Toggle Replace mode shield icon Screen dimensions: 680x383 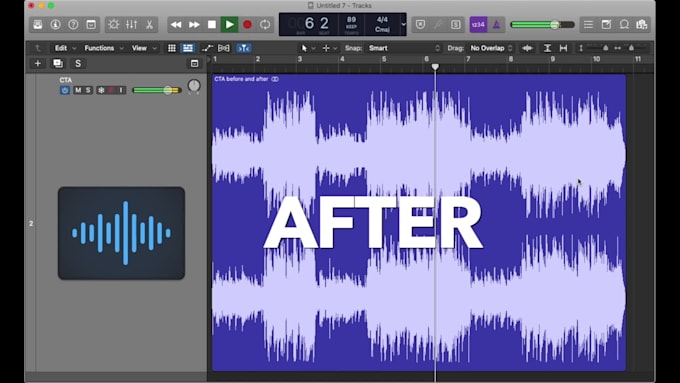420,25
